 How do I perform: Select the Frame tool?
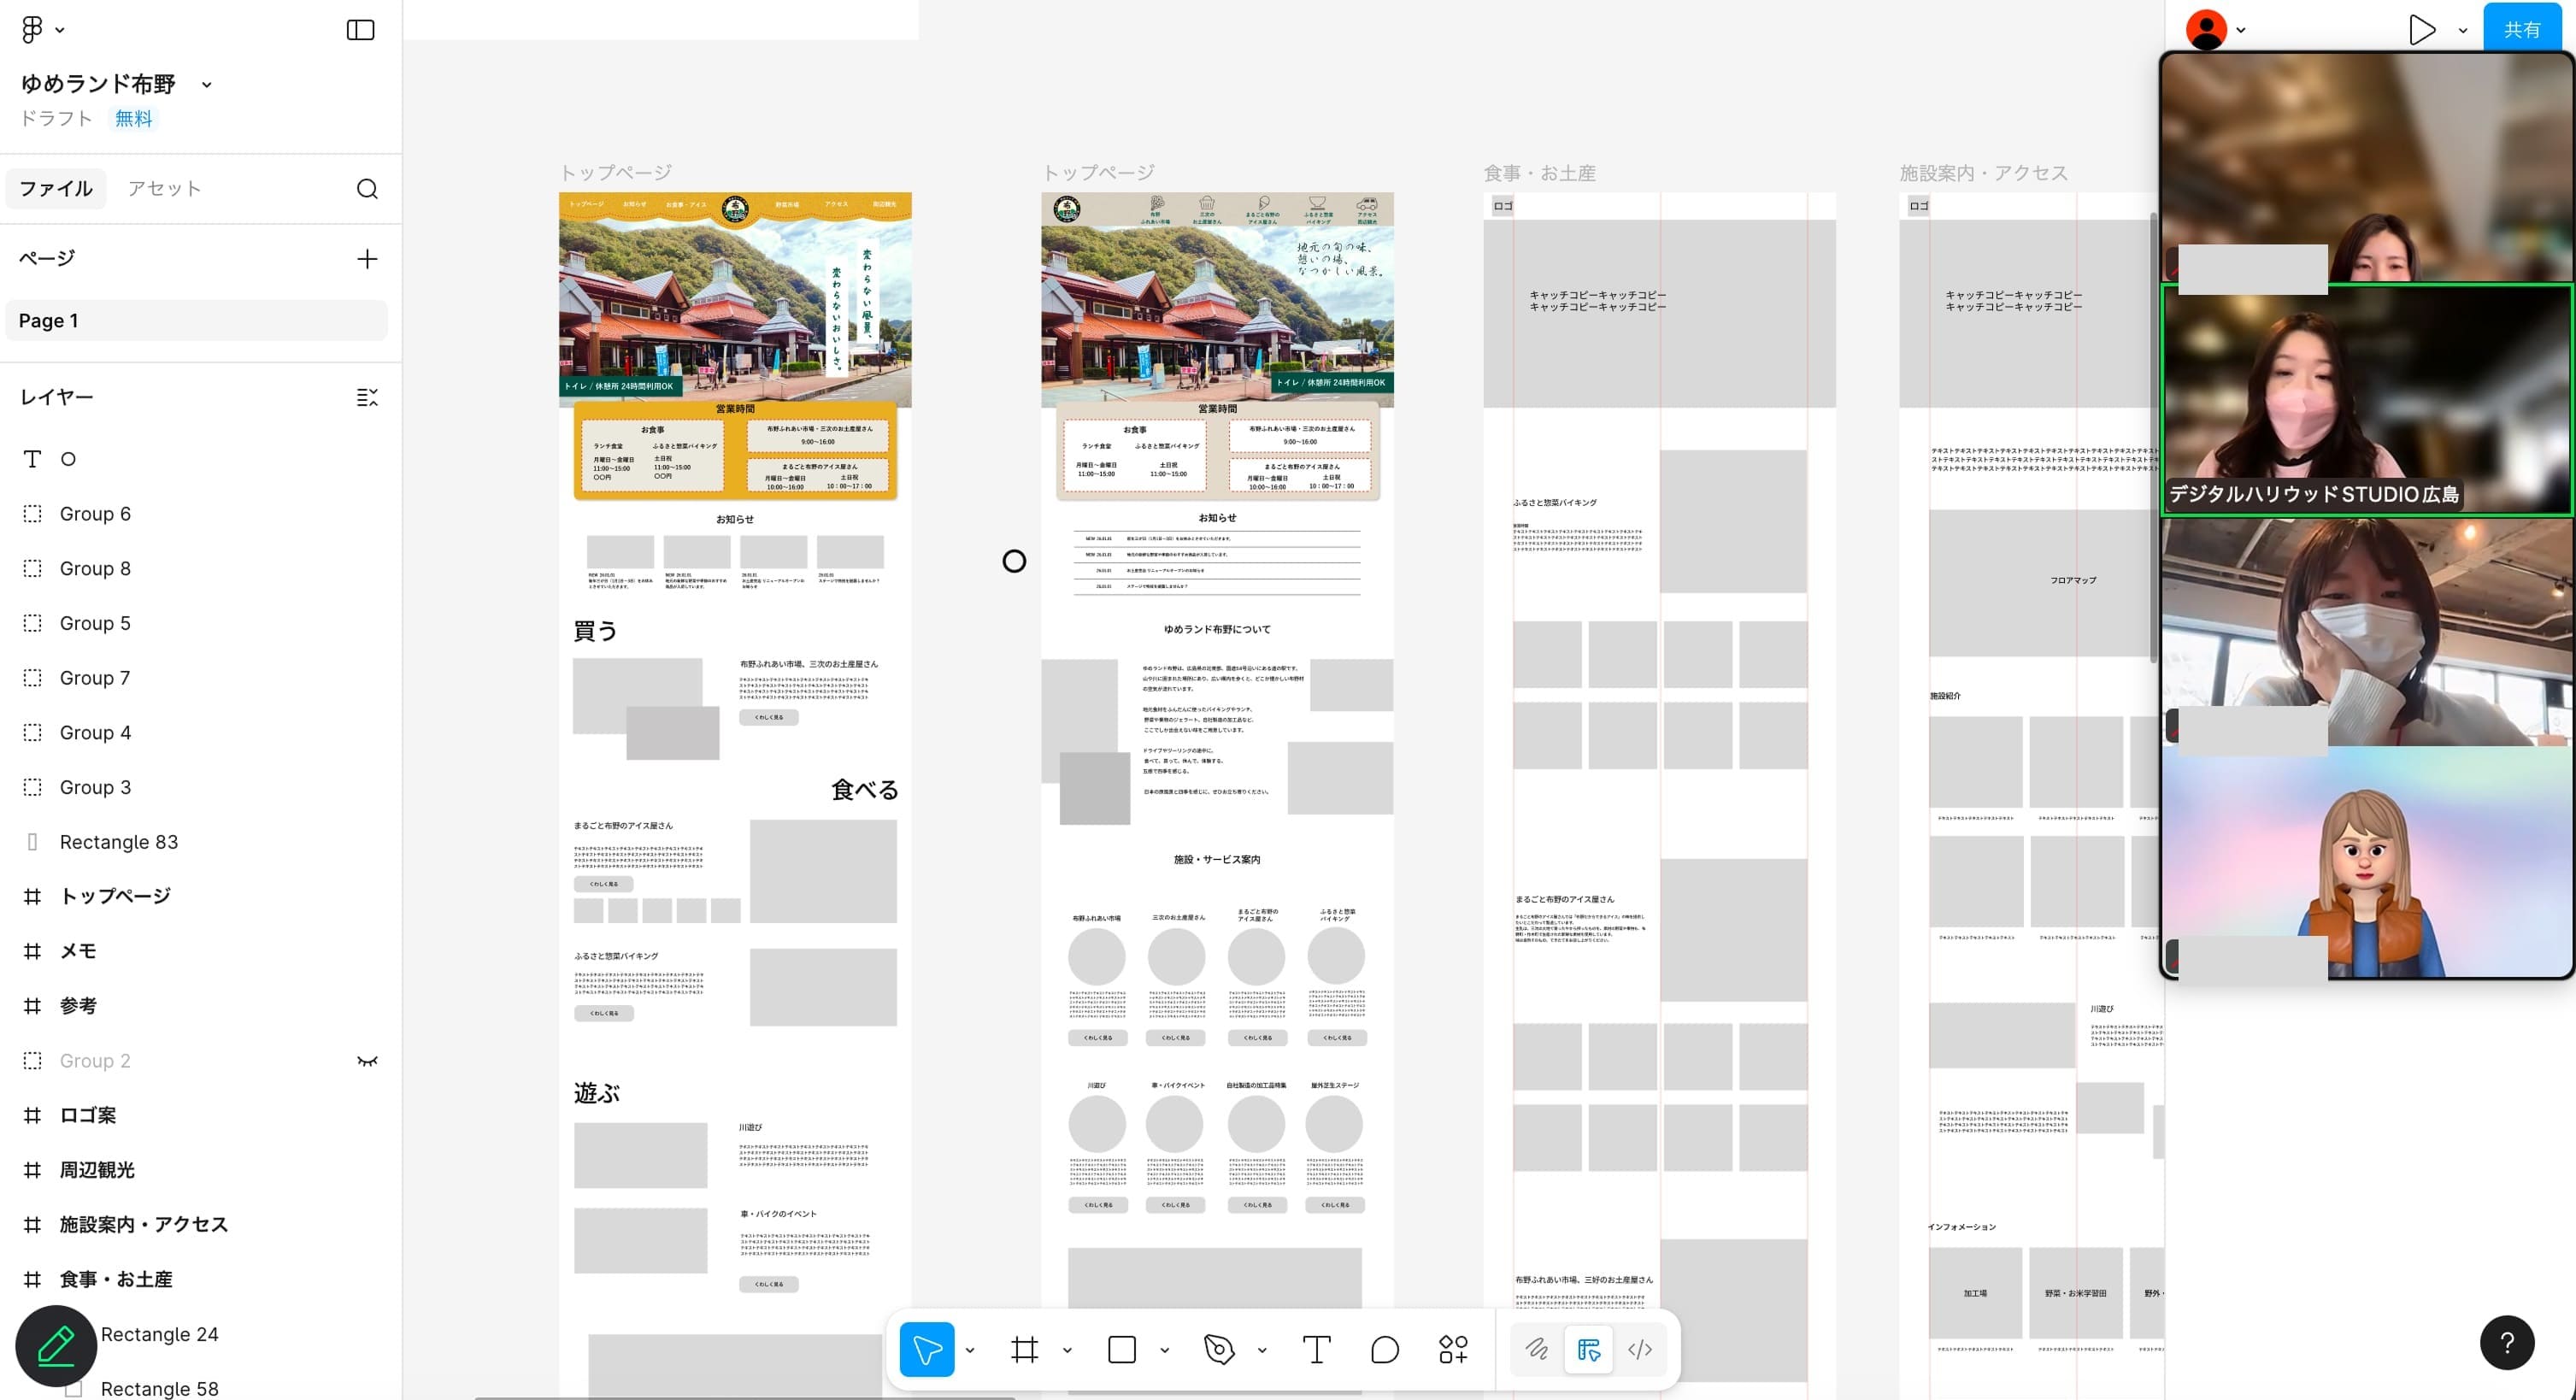1024,1350
